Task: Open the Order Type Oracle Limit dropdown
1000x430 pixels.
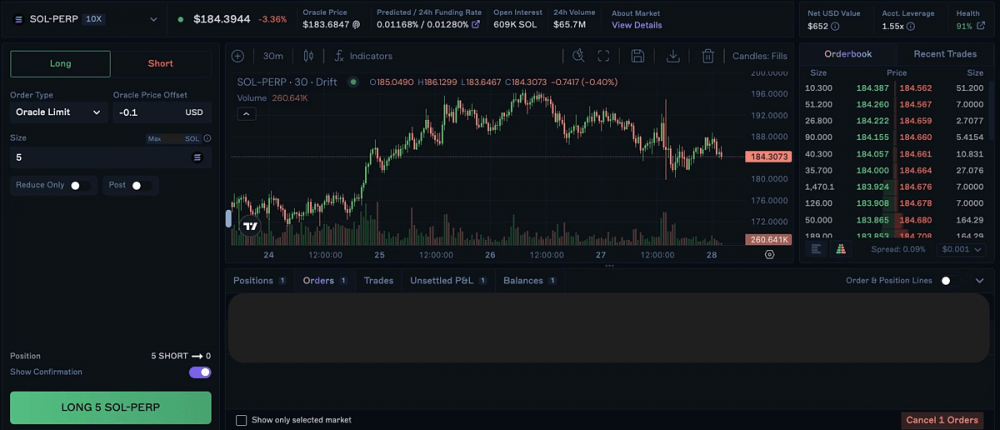Action: coord(59,112)
